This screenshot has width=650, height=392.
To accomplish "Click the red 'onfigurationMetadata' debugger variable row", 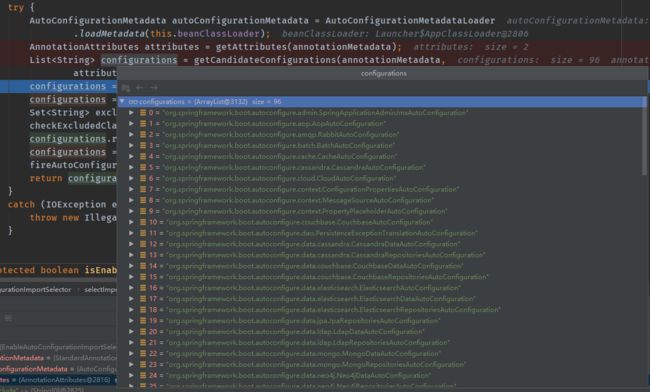I will [x=58, y=369].
